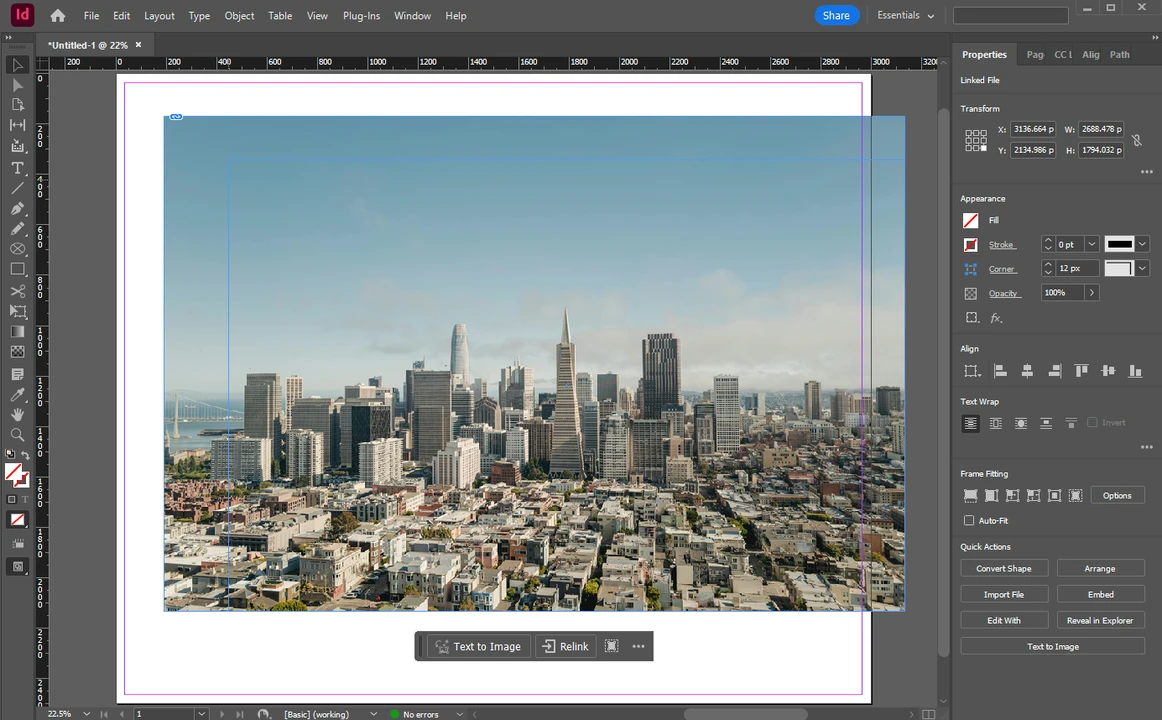The width and height of the screenshot is (1162, 720).
Task: Click the Embed button
Action: (x=1100, y=595)
